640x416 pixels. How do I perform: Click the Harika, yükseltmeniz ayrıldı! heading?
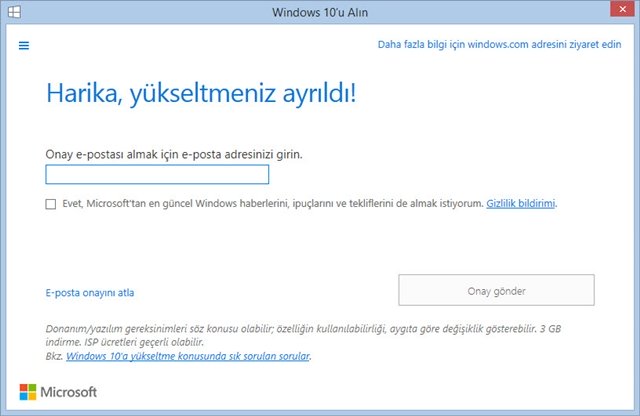point(201,93)
